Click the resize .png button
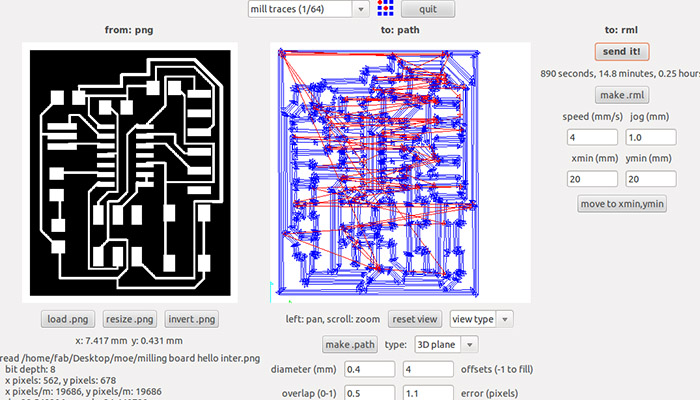The image size is (700, 400). tap(129, 319)
